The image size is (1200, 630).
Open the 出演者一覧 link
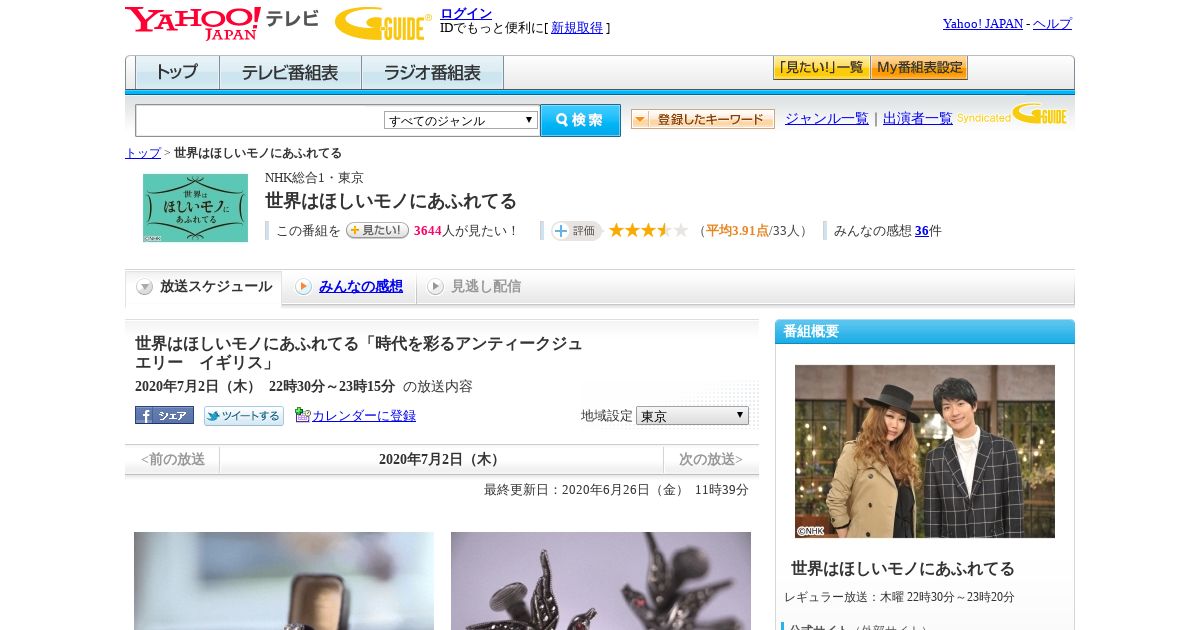(917, 118)
